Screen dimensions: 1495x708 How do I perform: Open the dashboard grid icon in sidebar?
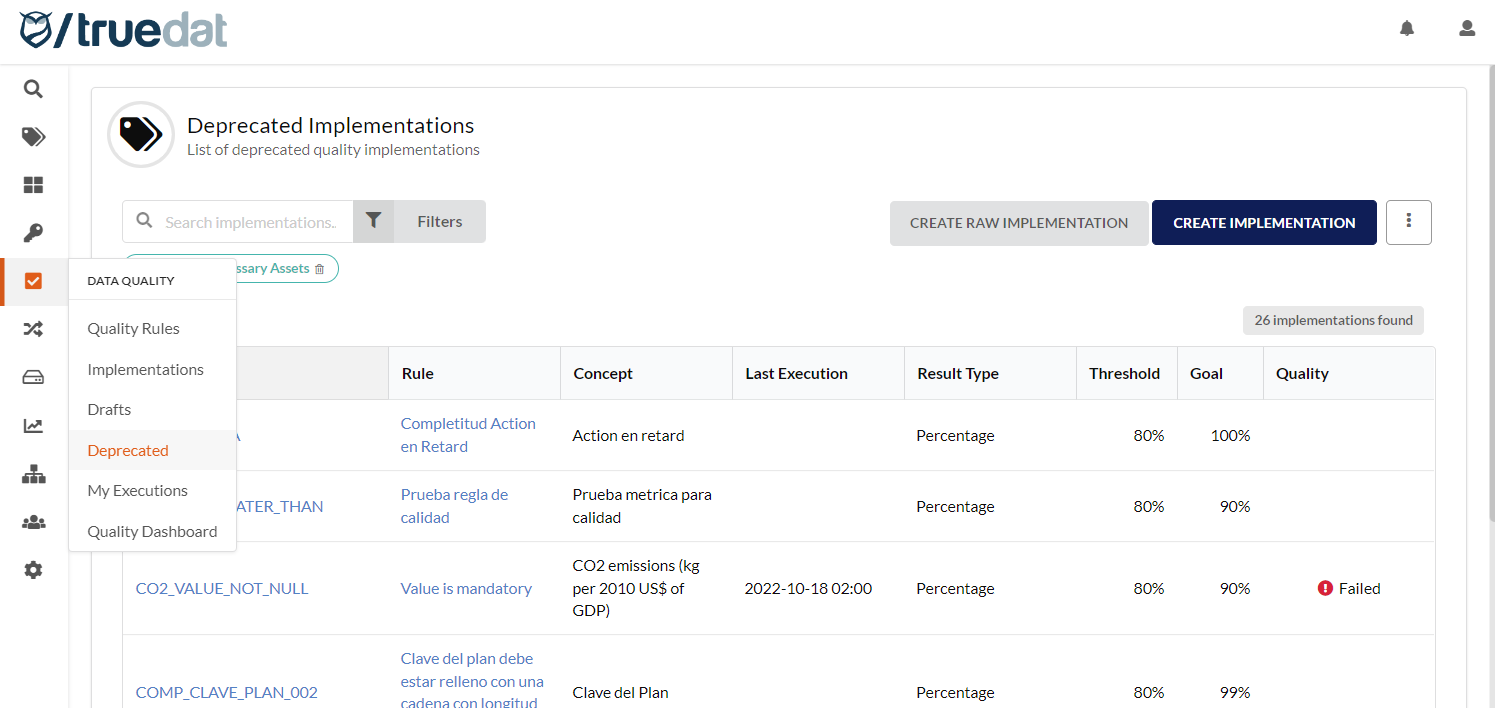tap(33, 185)
